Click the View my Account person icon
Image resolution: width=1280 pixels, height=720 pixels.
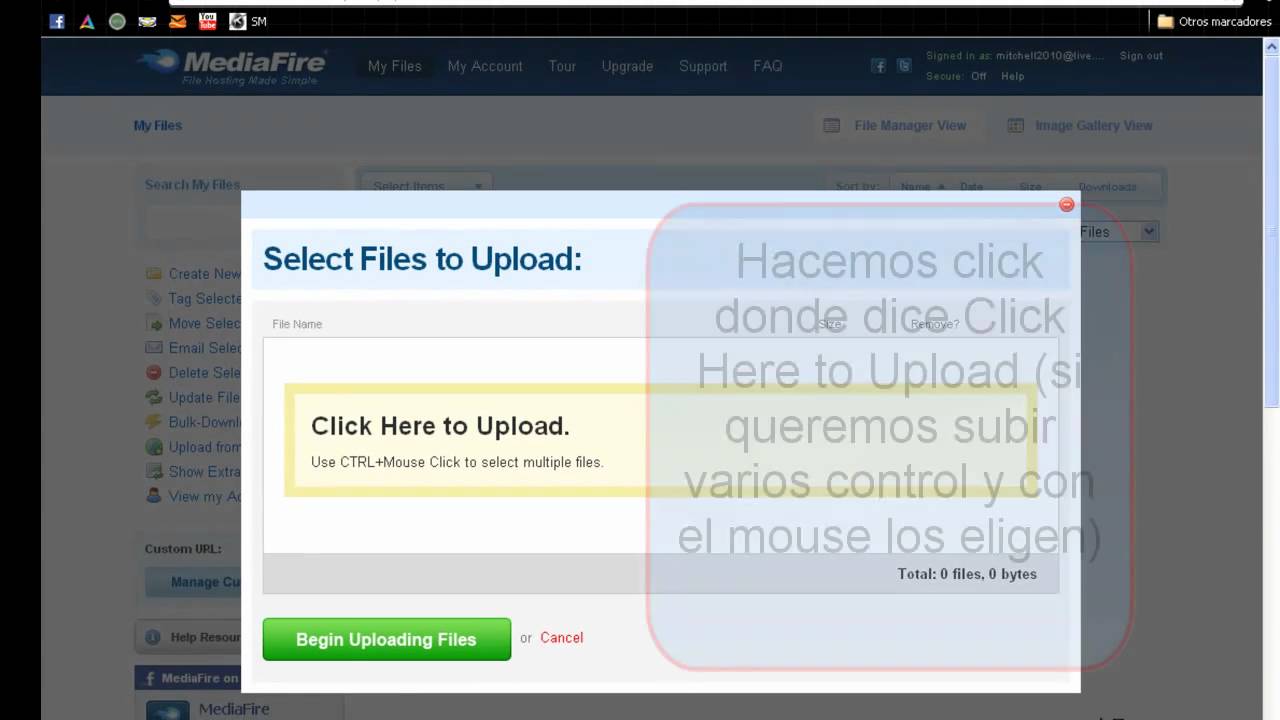click(154, 496)
